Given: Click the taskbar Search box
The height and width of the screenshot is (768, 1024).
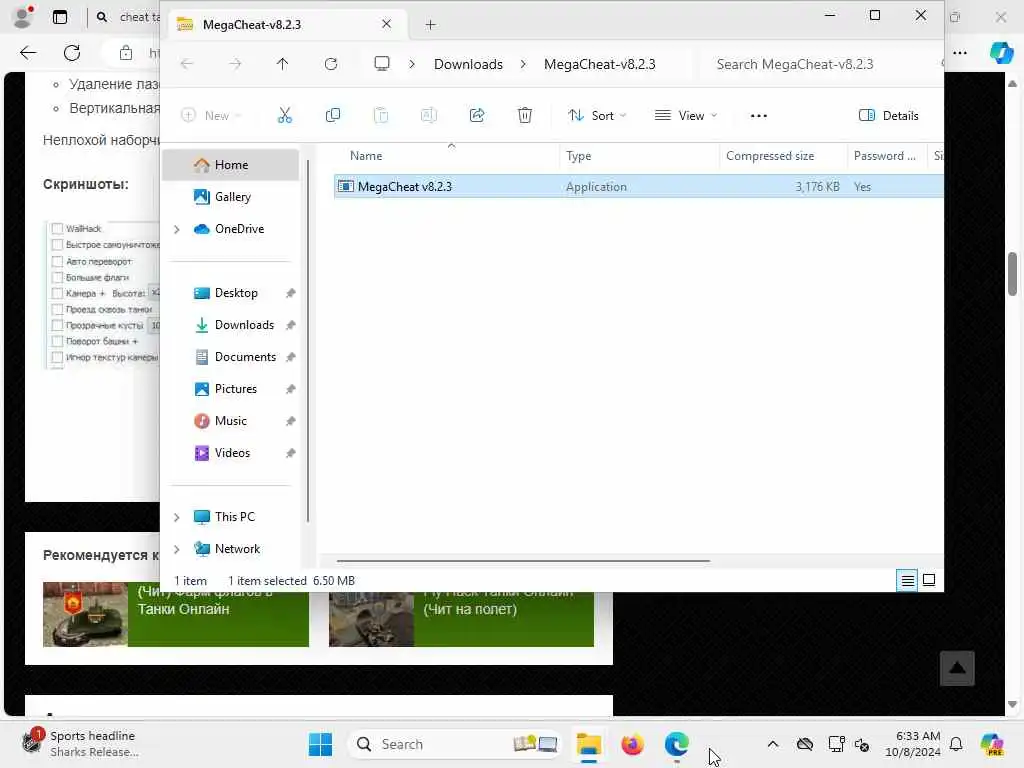Looking at the screenshot, I should [x=456, y=744].
